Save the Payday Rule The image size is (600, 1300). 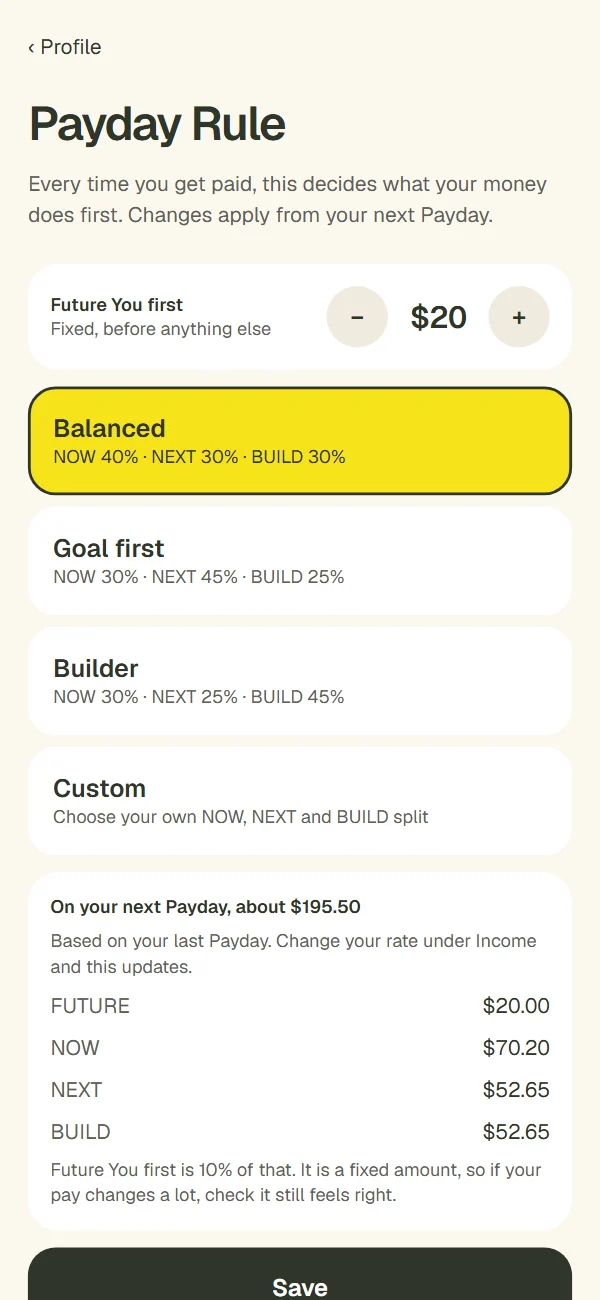click(x=300, y=1274)
